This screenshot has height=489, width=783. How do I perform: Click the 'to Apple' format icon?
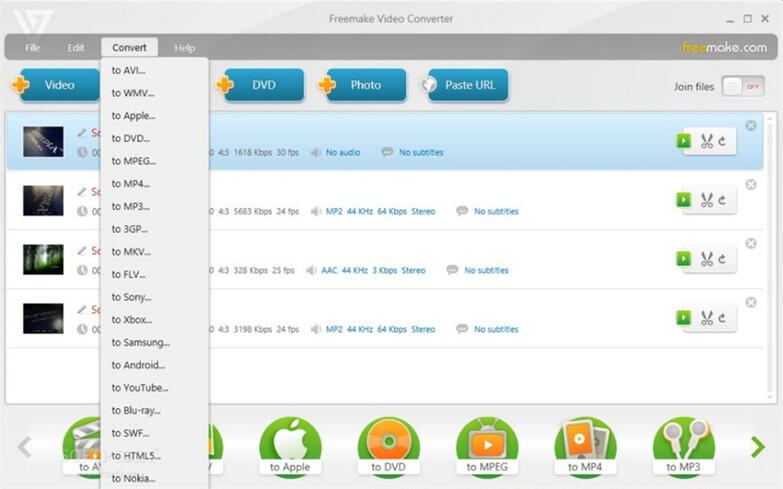[290, 446]
